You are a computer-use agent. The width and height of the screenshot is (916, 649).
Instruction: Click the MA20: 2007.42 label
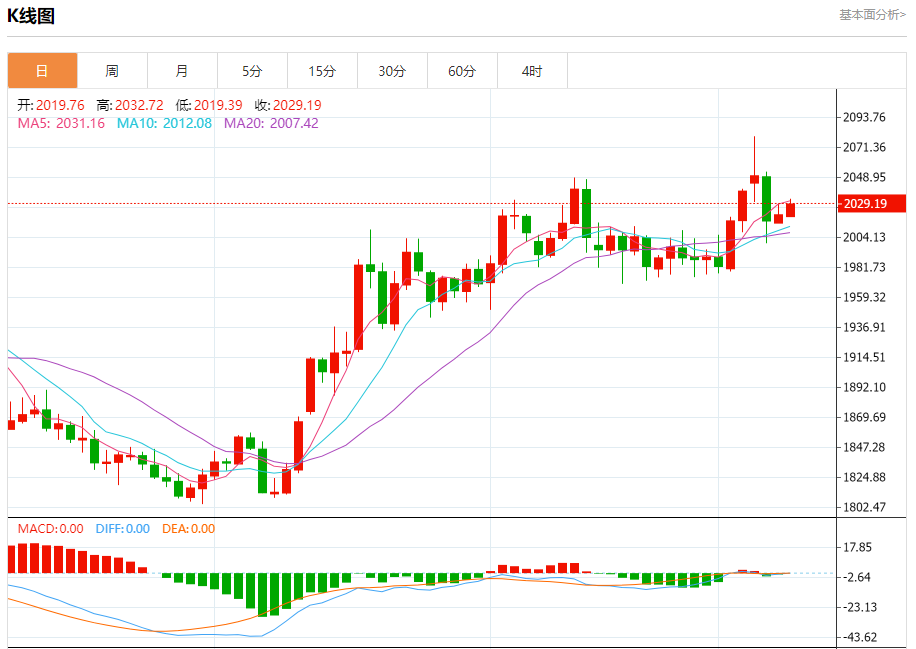pos(271,123)
